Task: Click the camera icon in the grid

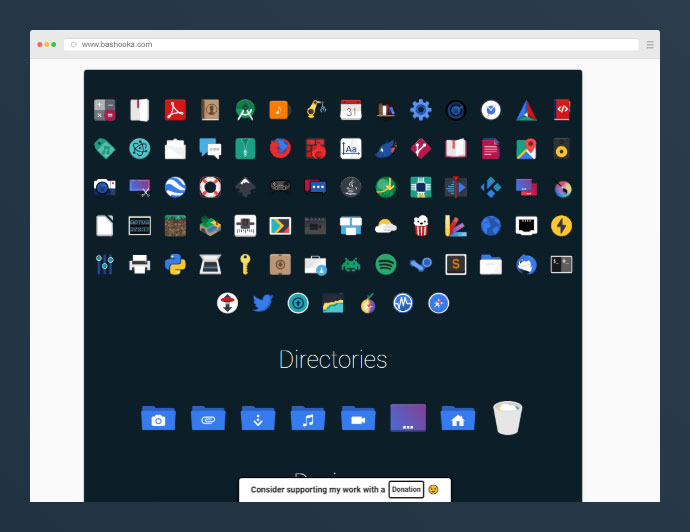Action: (x=105, y=187)
